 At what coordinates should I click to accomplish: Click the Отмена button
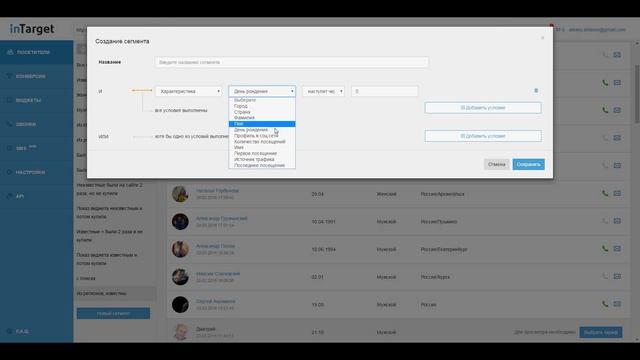[496, 164]
